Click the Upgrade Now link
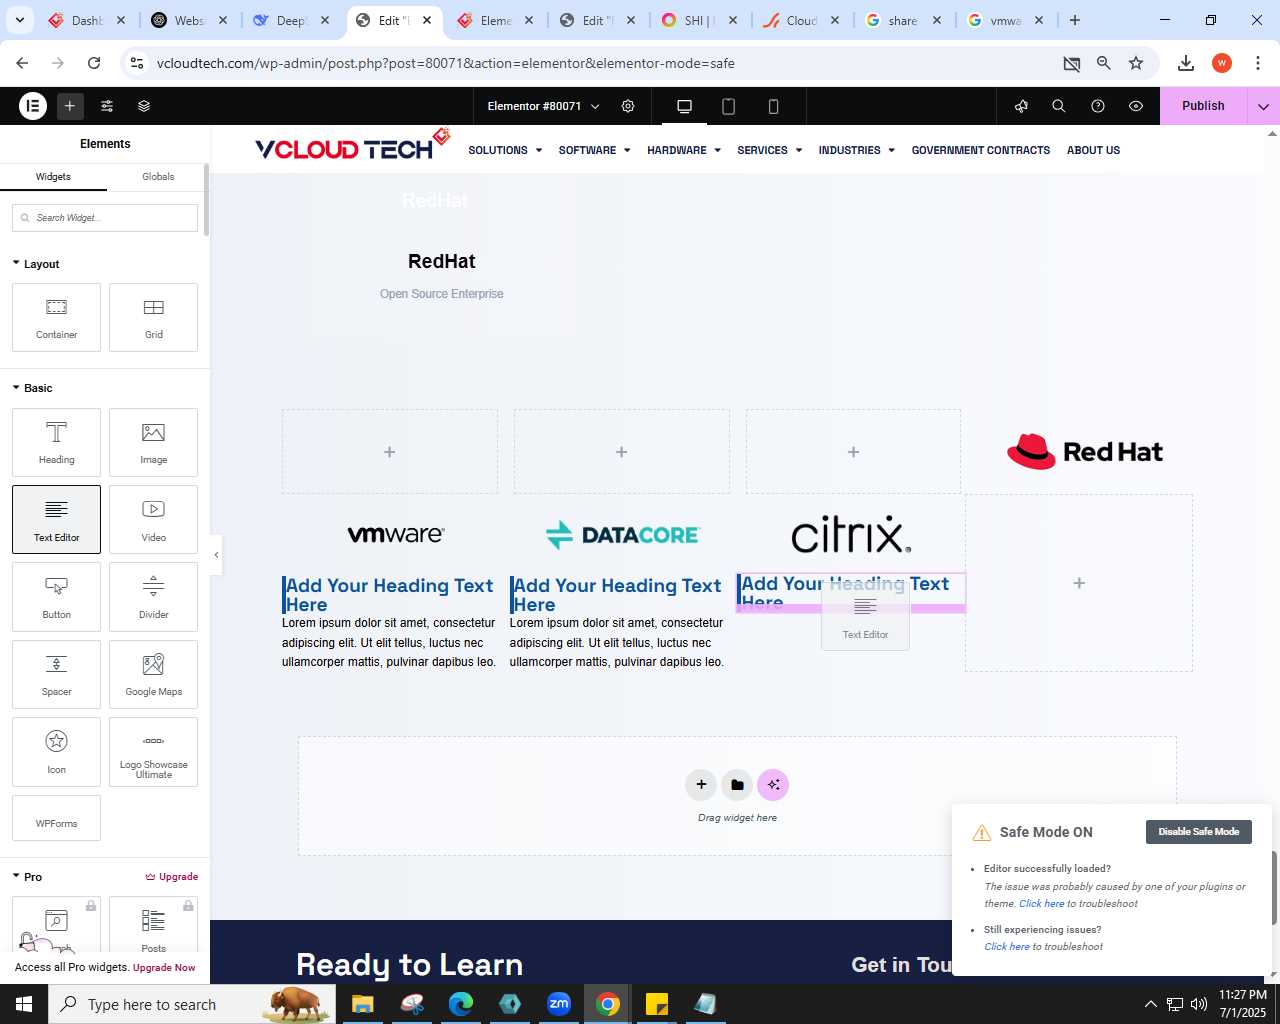The width and height of the screenshot is (1280, 1024). 164,968
